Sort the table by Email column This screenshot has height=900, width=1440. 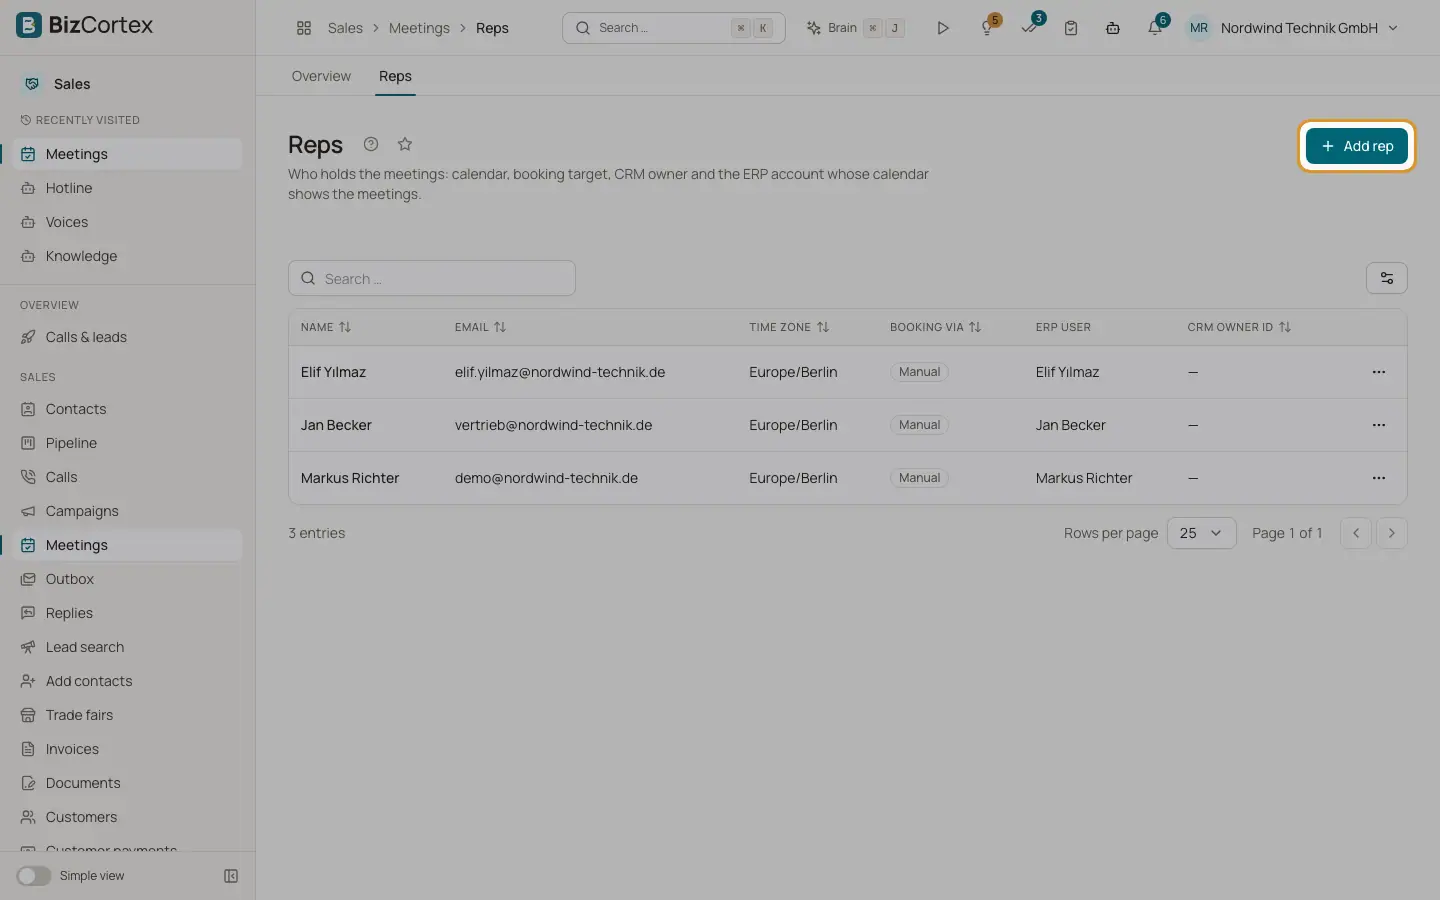481,327
